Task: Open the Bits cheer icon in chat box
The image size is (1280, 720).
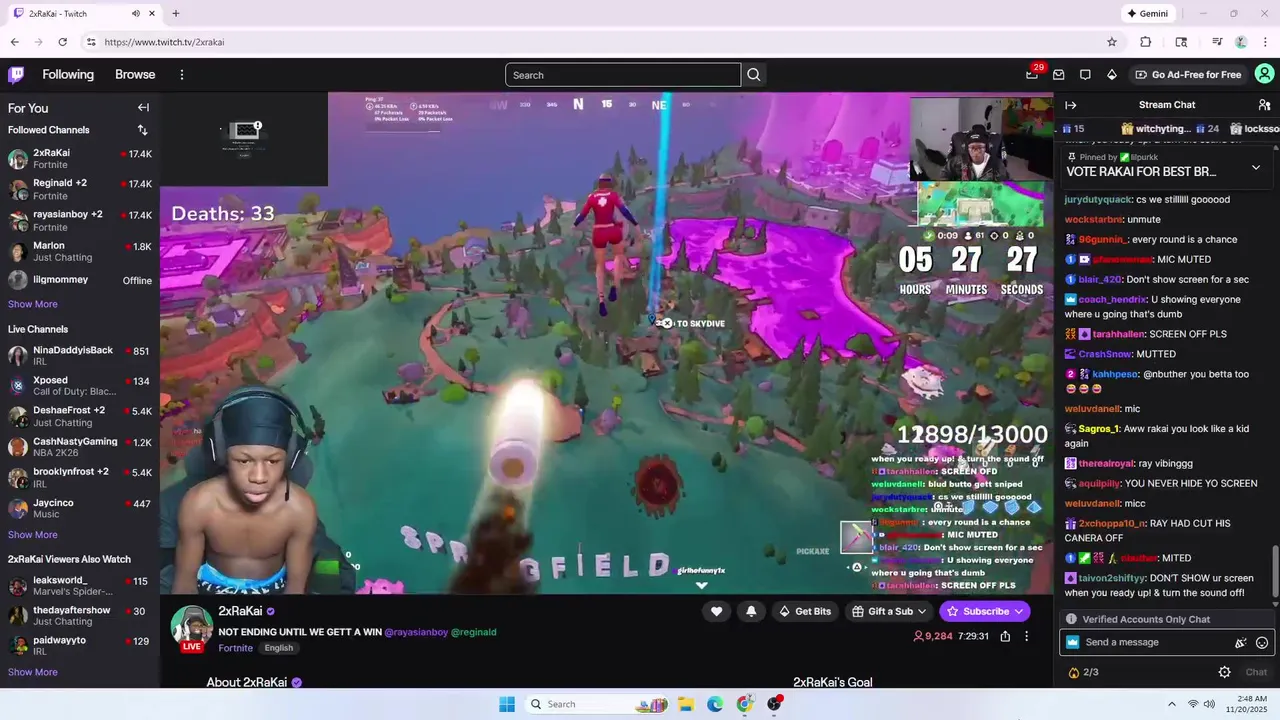Action: click(1241, 643)
